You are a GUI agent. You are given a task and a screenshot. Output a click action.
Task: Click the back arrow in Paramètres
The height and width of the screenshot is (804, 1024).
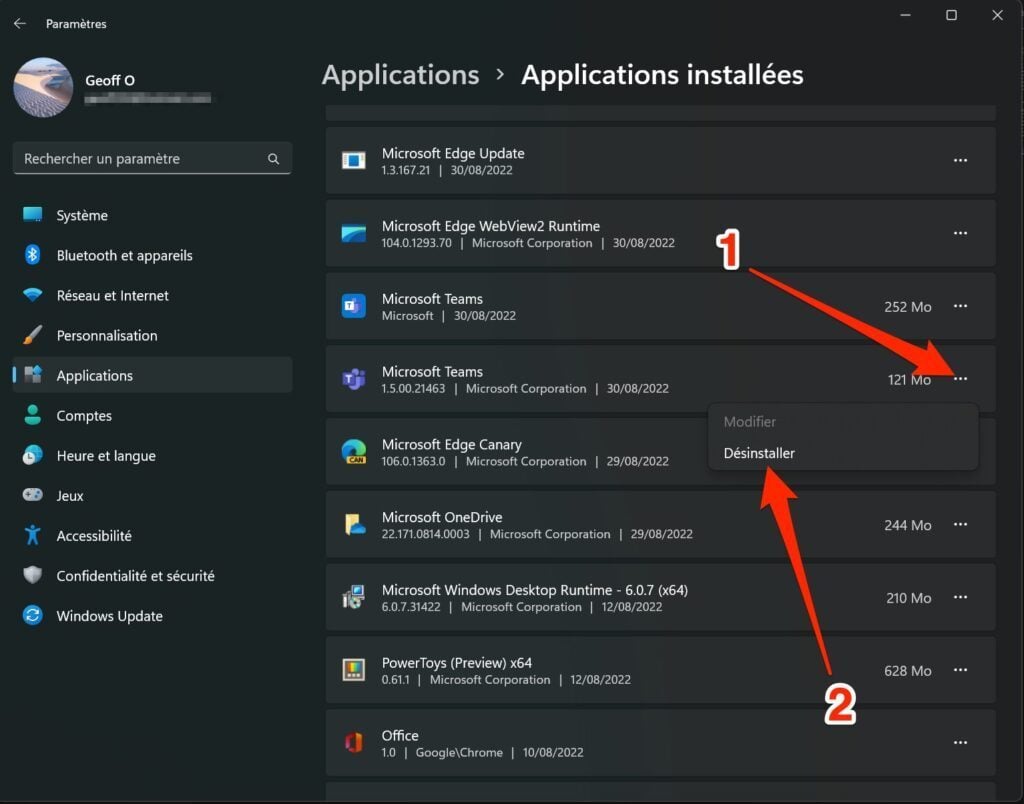[20, 24]
